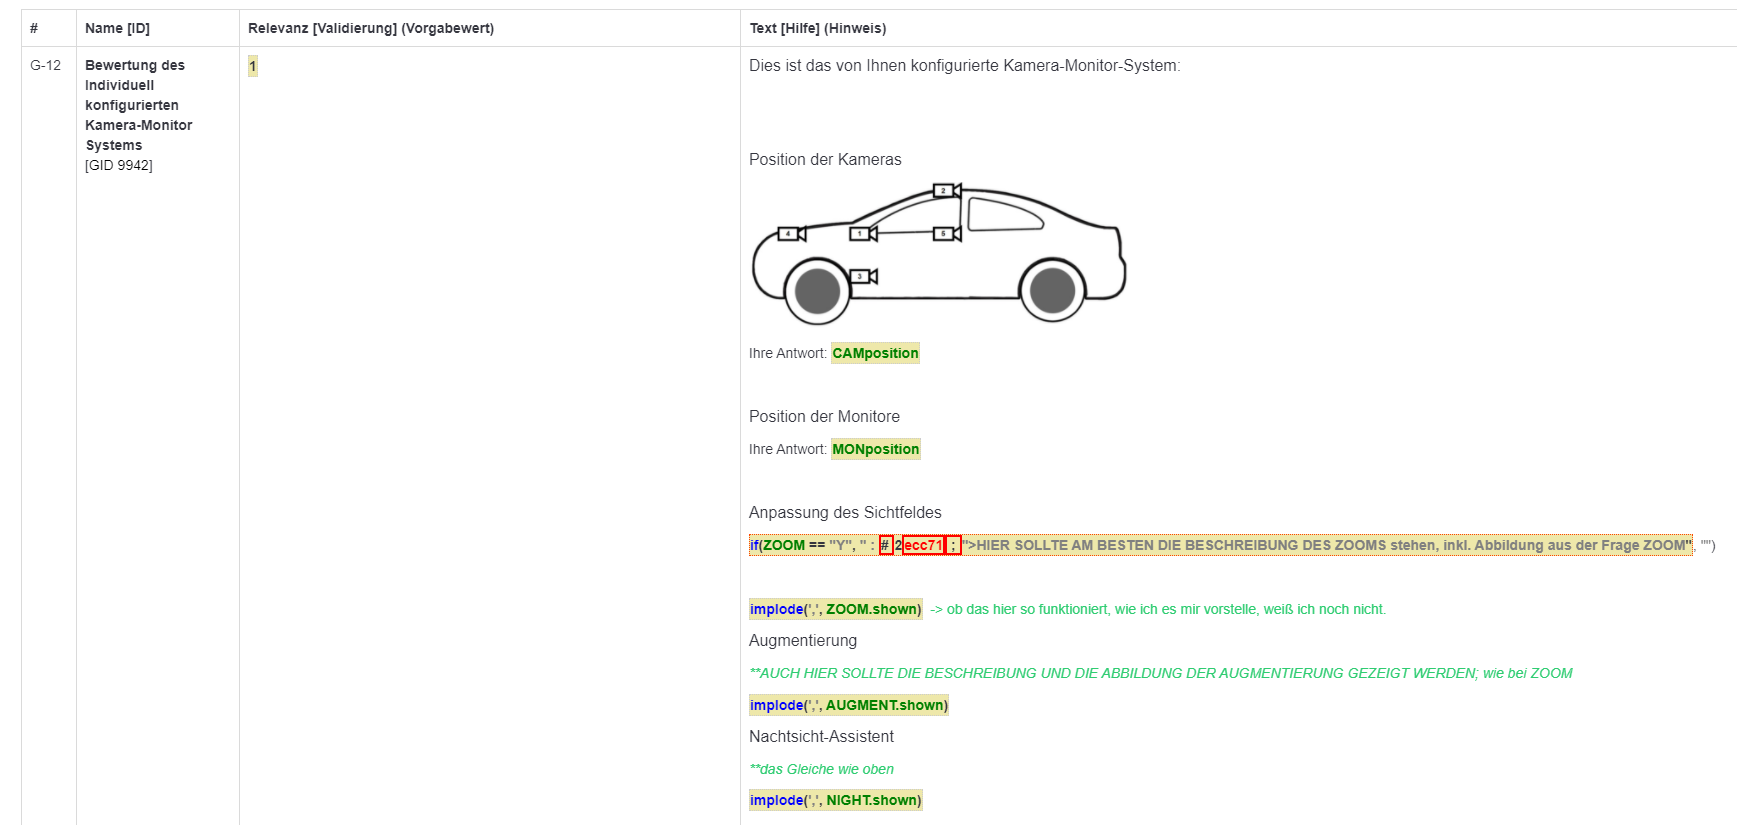Viewport: 1737px width, 825px height.
Task: Click camera icon number 2 on roof
Action: pos(946,190)
